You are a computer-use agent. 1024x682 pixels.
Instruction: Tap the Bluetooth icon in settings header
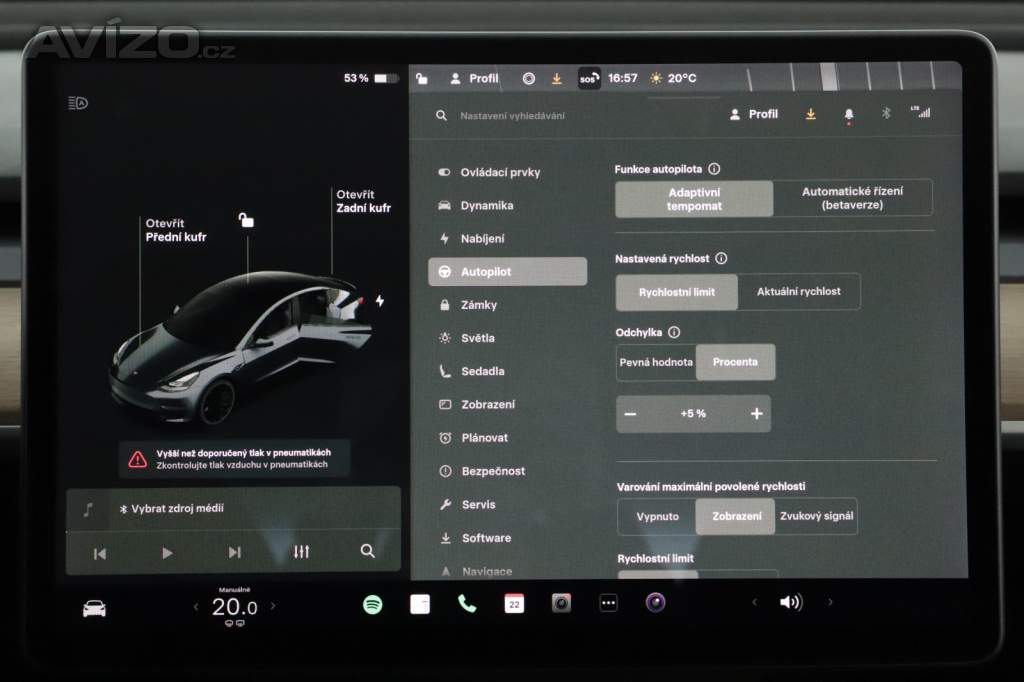tap(885, 114)
